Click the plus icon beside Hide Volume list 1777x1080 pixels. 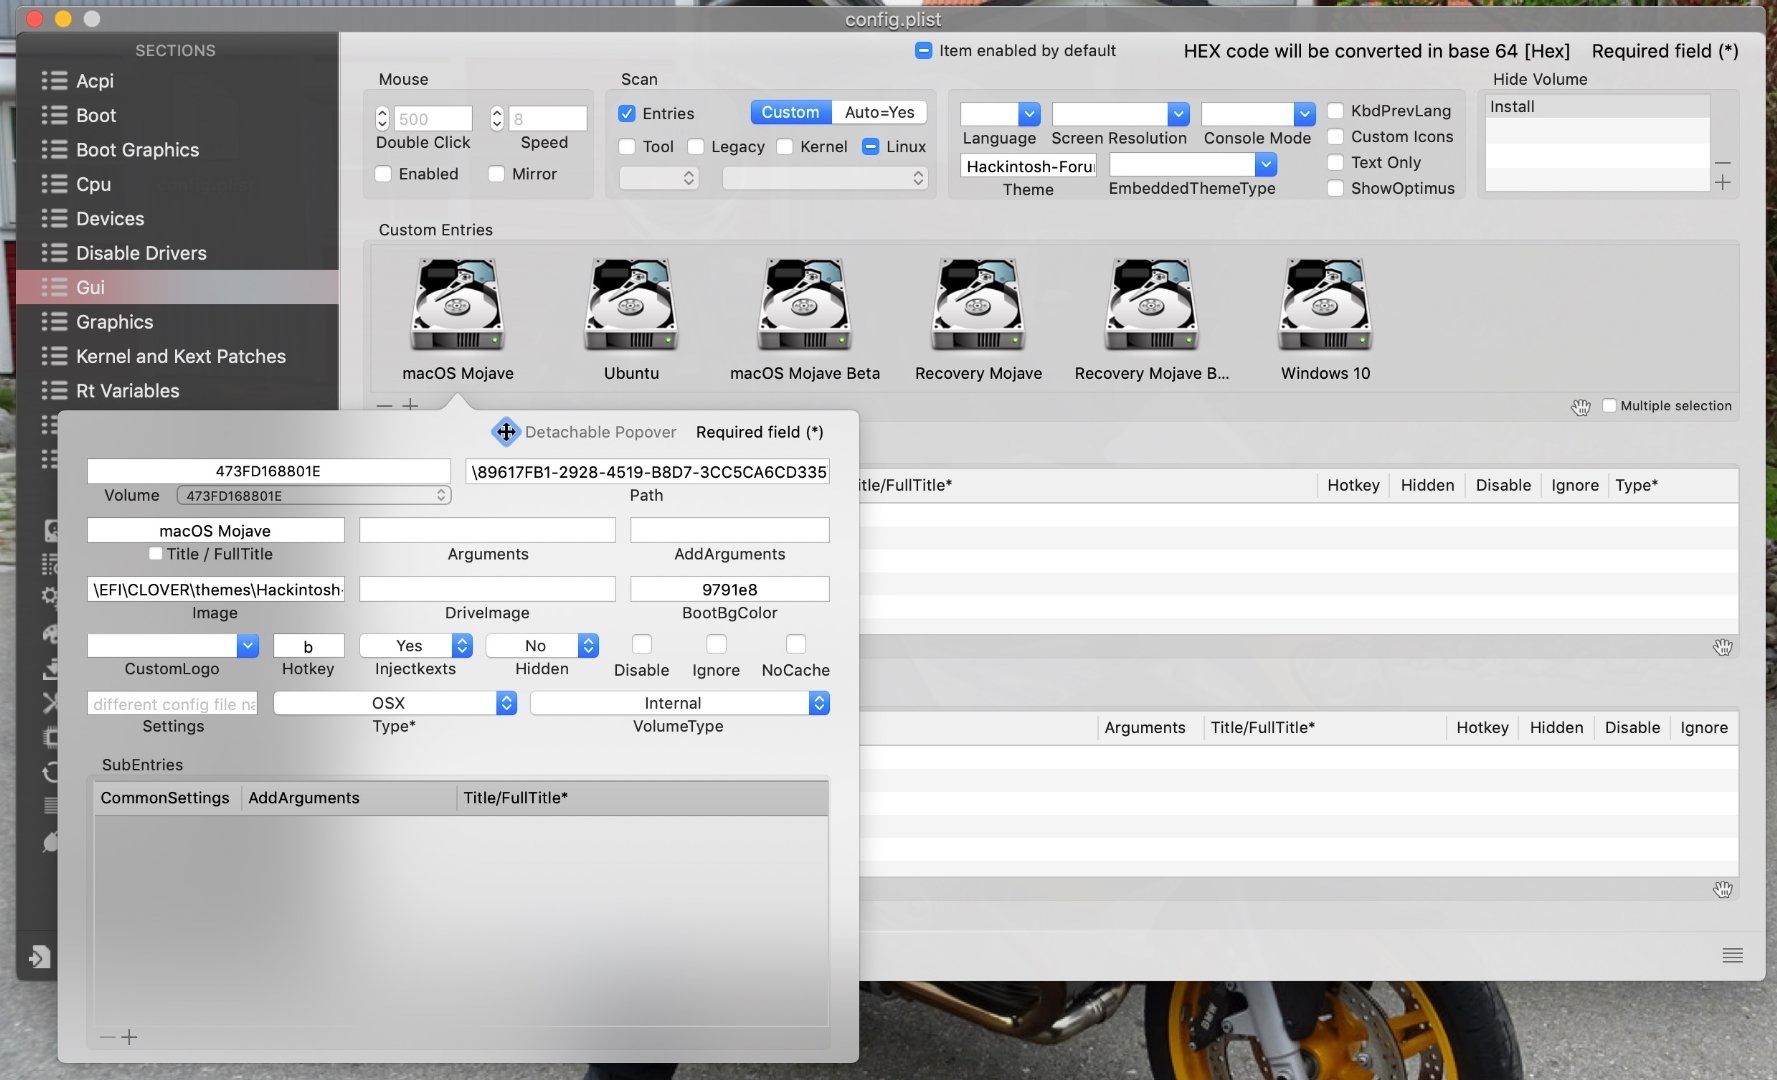coord(1722,183)
